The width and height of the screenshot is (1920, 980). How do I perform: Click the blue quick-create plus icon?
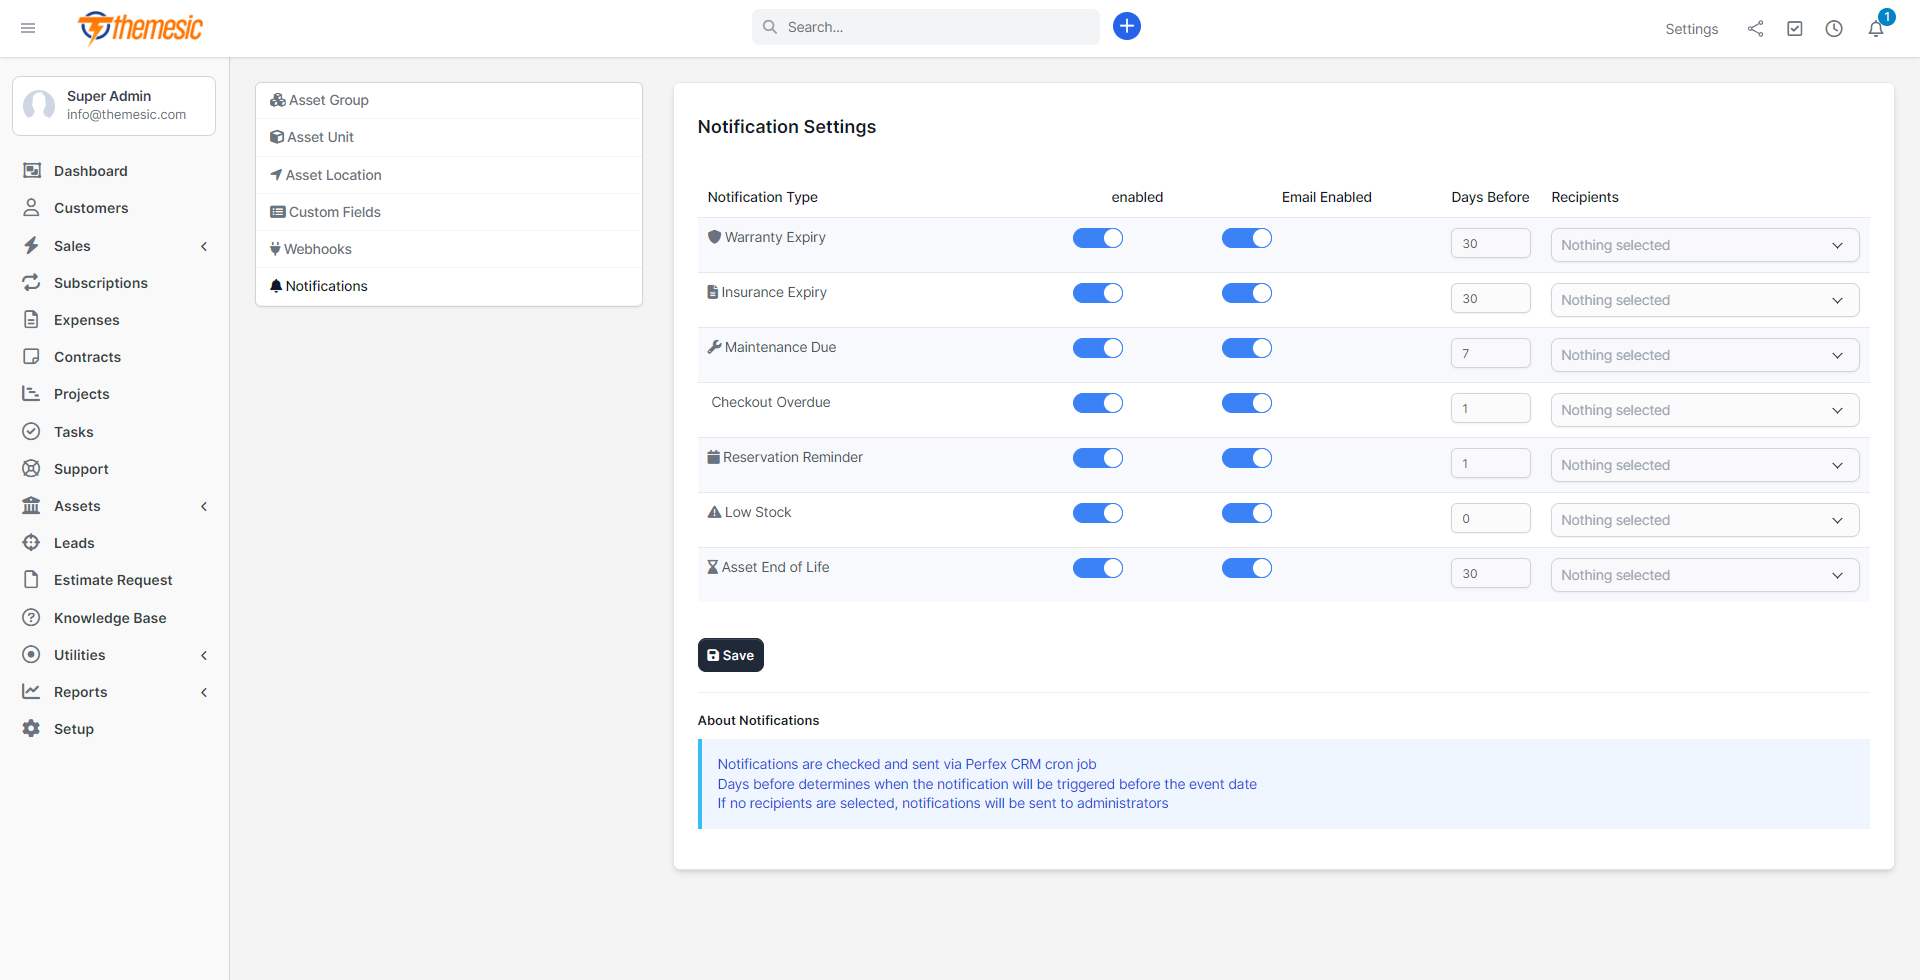click(x=1127, y=27)
